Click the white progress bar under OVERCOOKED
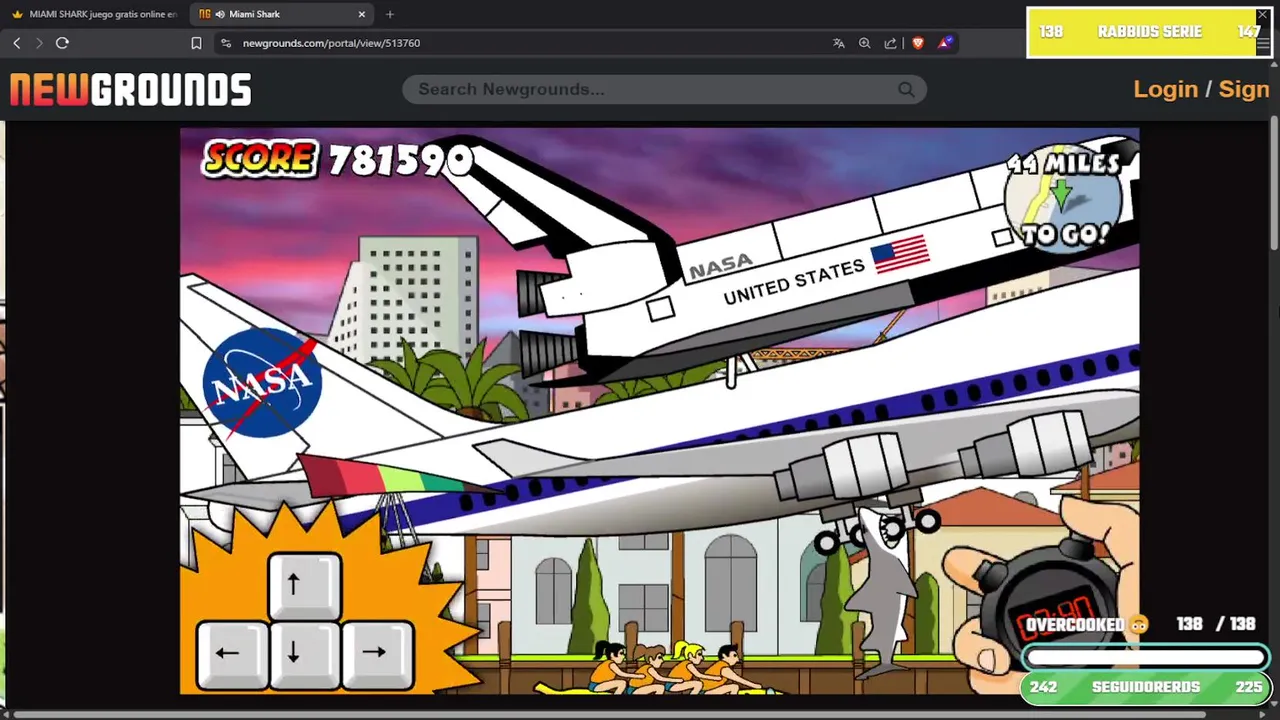The height and width of the screenshot is (720, 1280). [1146, 658]
